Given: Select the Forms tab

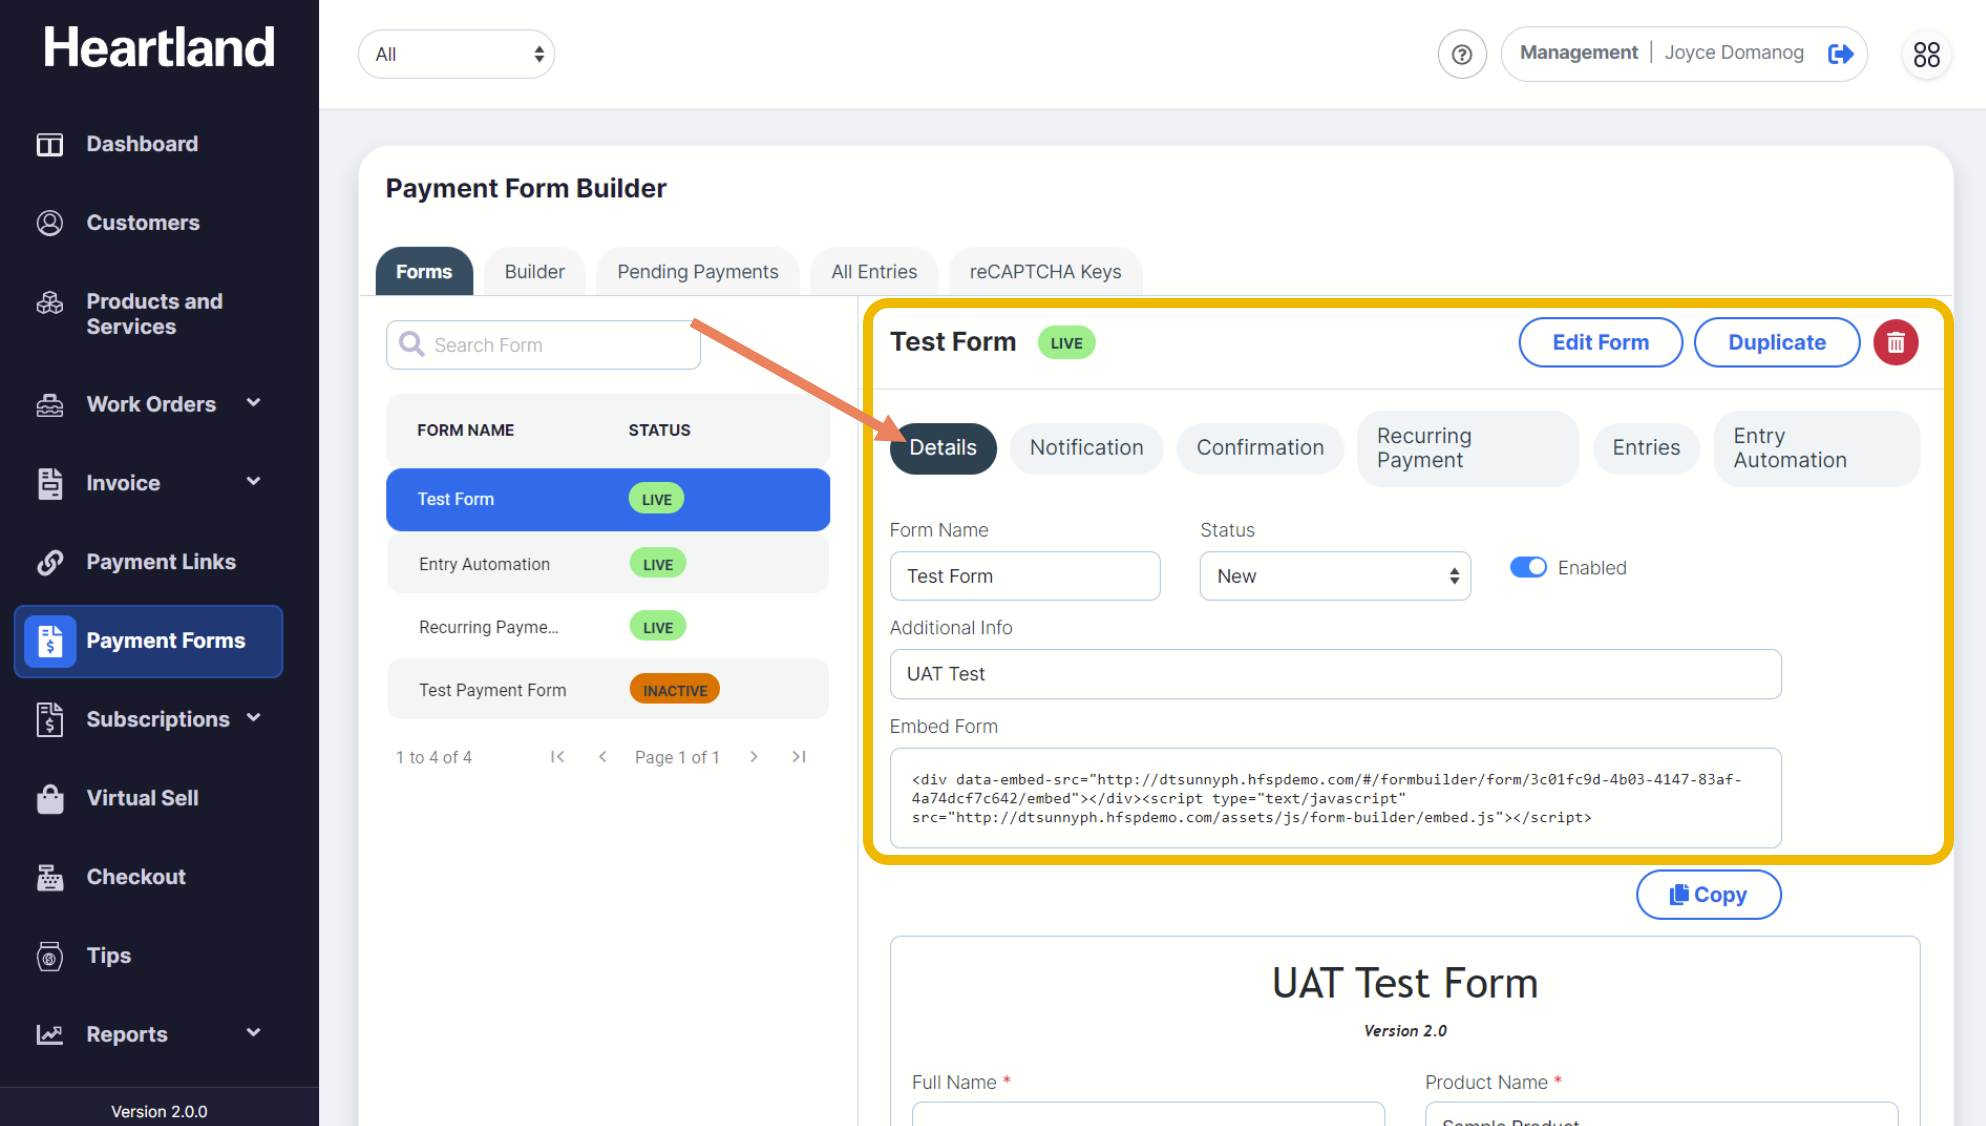Looking at the screenshot, I should point(424,272).
